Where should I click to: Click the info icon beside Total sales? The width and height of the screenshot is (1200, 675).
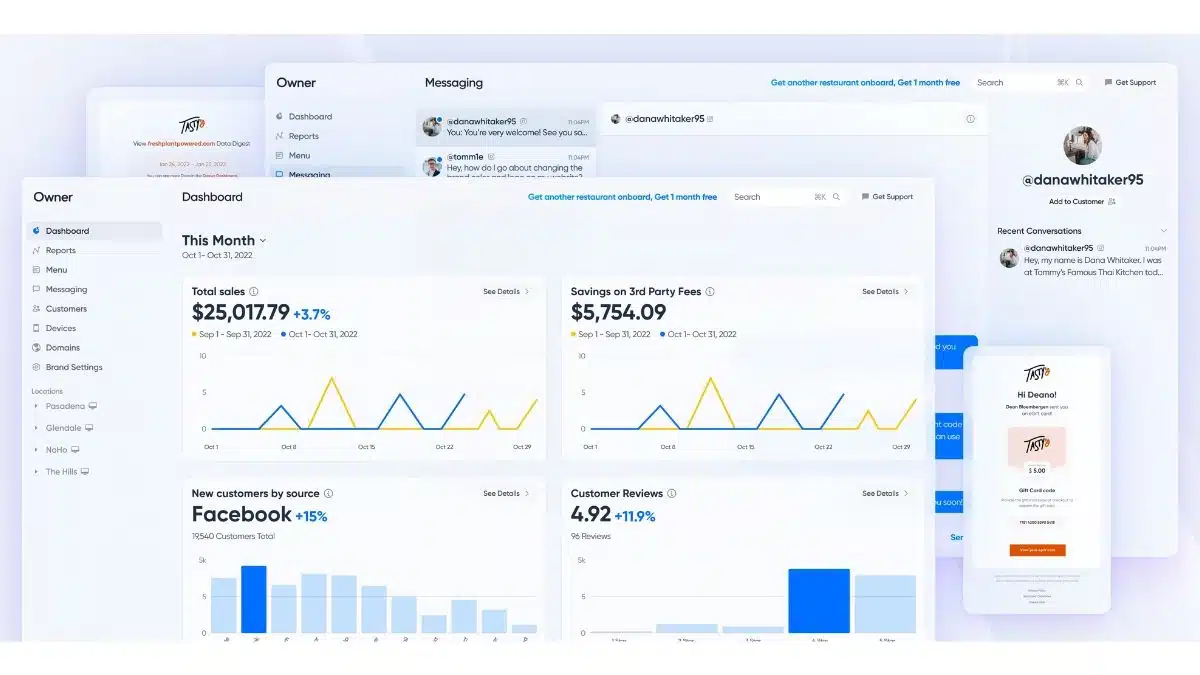[x=253, y=291]
